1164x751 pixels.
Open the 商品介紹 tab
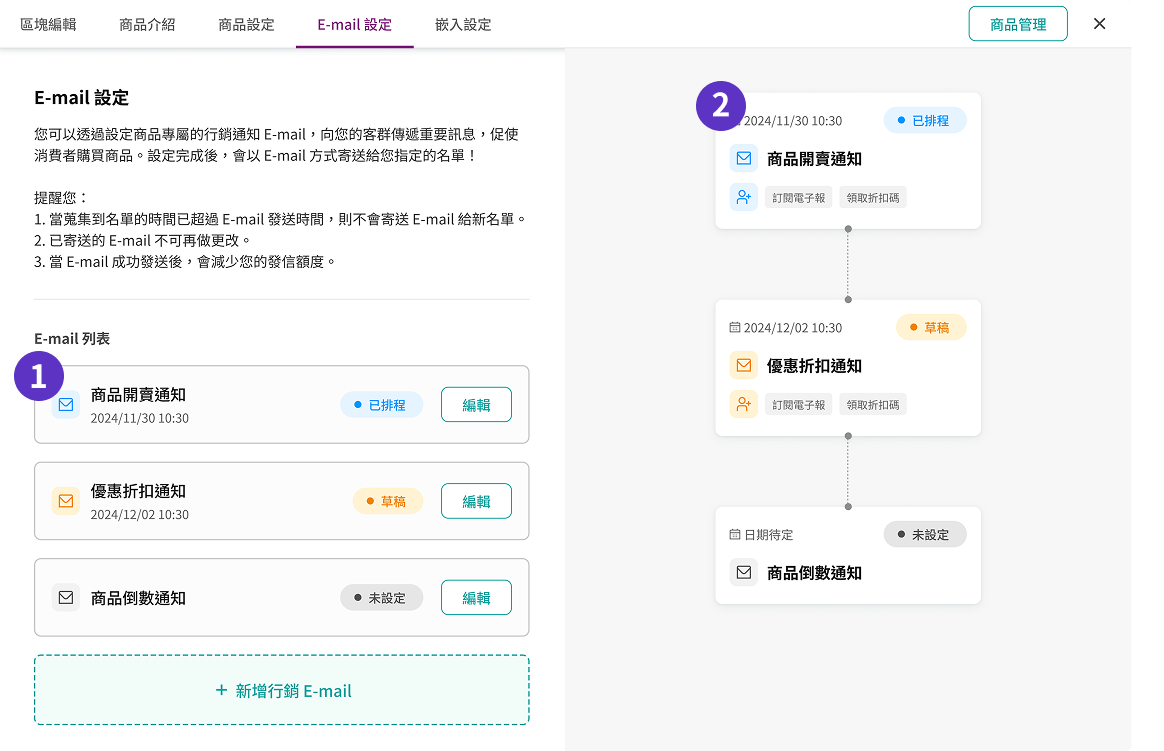click(x=147, y=24)
